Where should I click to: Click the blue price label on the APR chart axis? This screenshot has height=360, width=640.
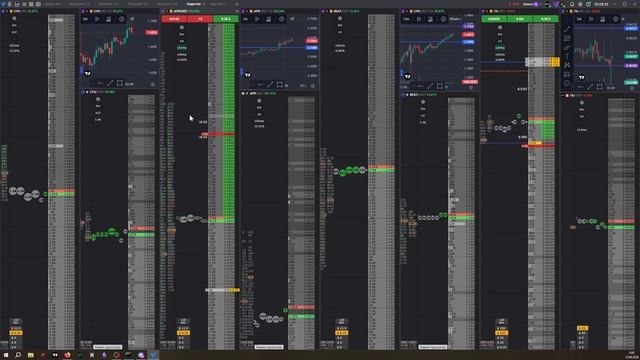[312, 48]
